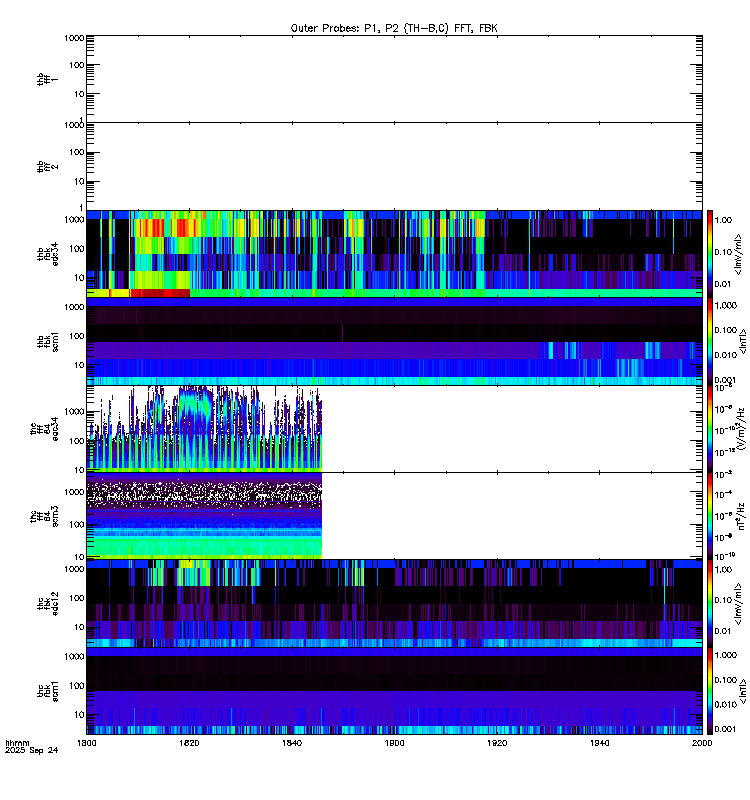750x800 pixels.
Task: Click the '2000' time axis tick label
Action: (702, 743)
